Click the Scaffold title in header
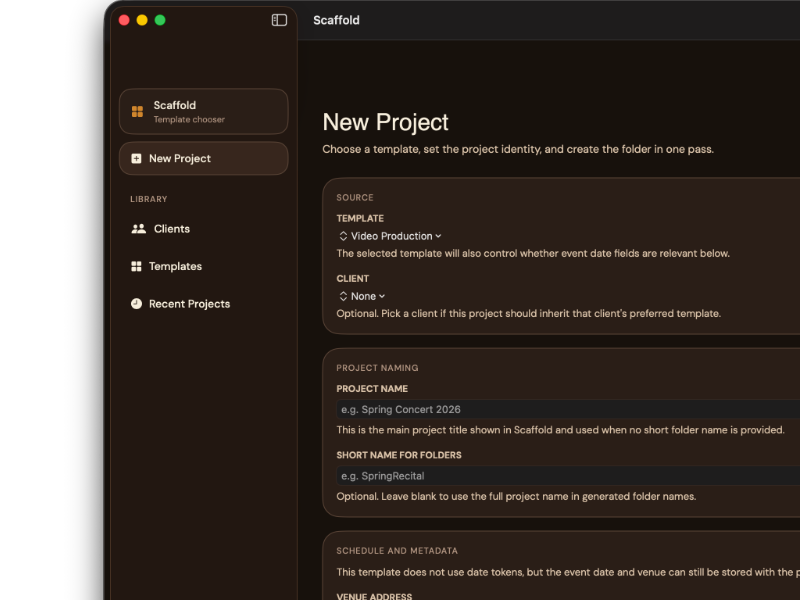The width and height of the screenshot is (800, 600). 336,20
